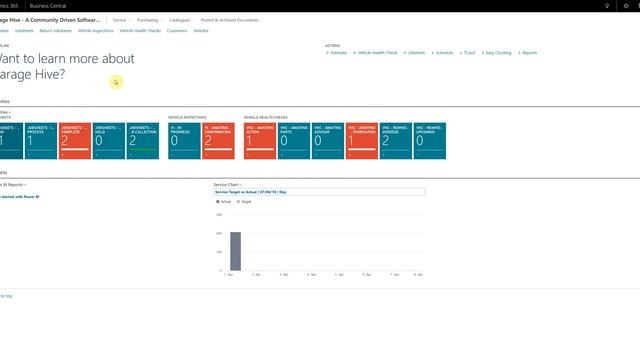Open VHC Awaiting Parts tile
This screenshot has width=640, height=360.
[293, 141]
